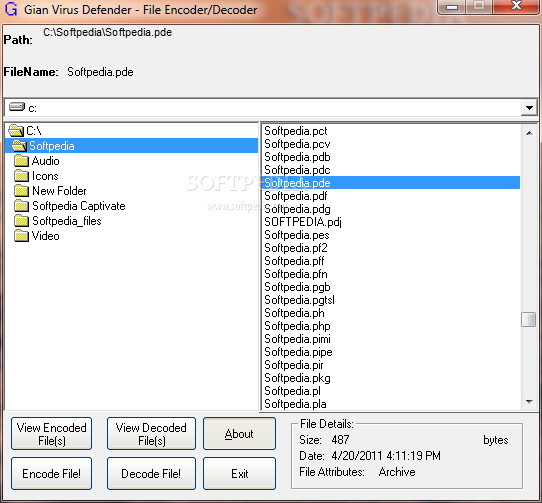Select the Video folder label
542x503 pixels.
tap(46, 236)
